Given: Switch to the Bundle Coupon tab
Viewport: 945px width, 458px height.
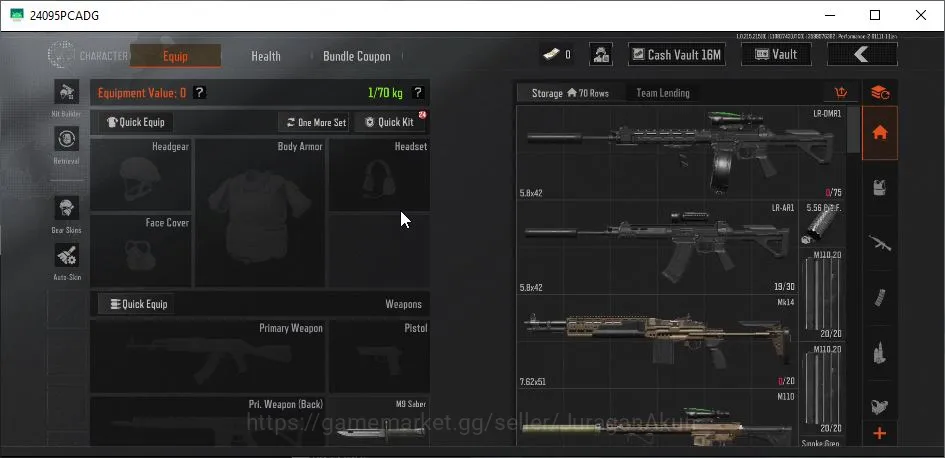Looking at the screenshot, I should click(357, 56).
